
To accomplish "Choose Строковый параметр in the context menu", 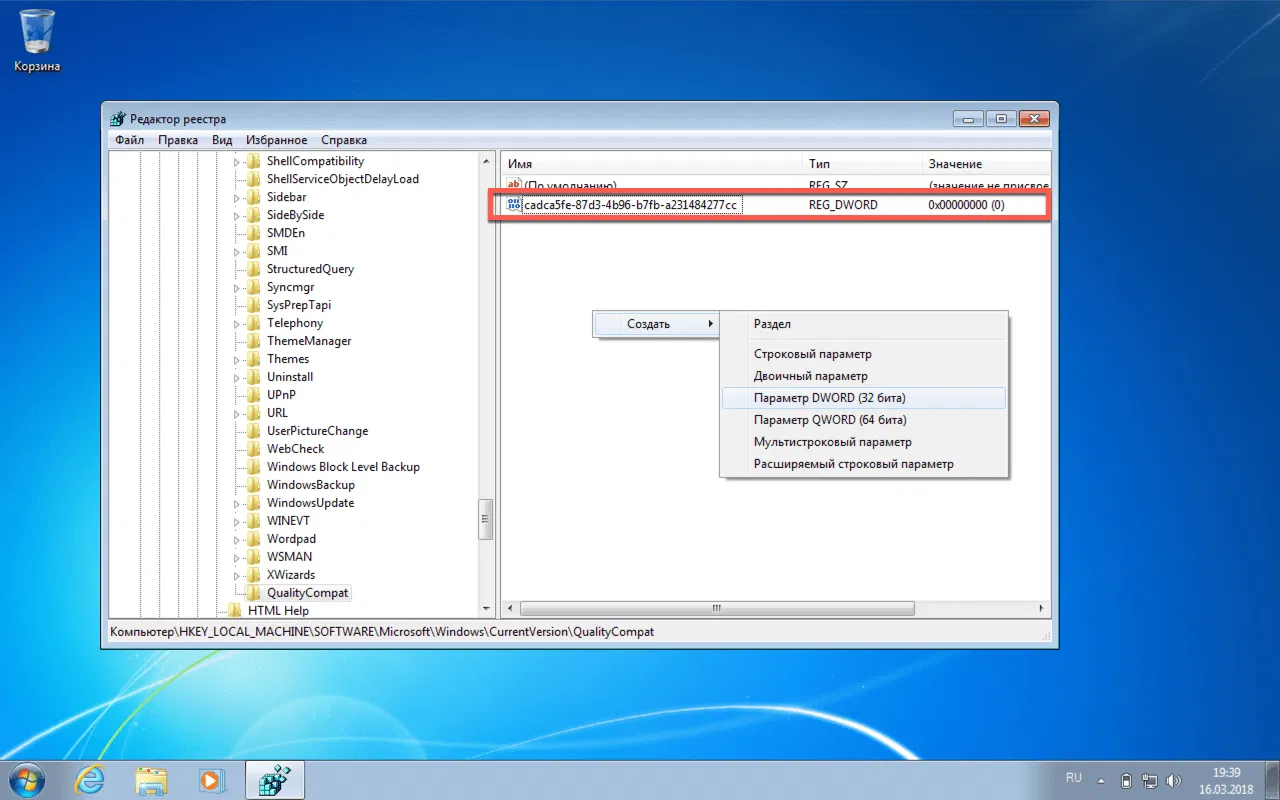I will [x=813, y=353].
